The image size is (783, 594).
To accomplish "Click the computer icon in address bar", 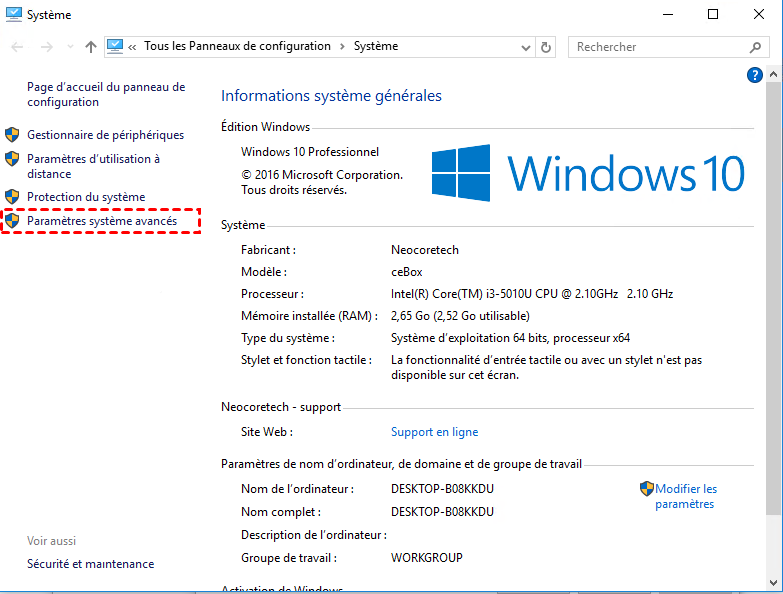I will 115,46.
